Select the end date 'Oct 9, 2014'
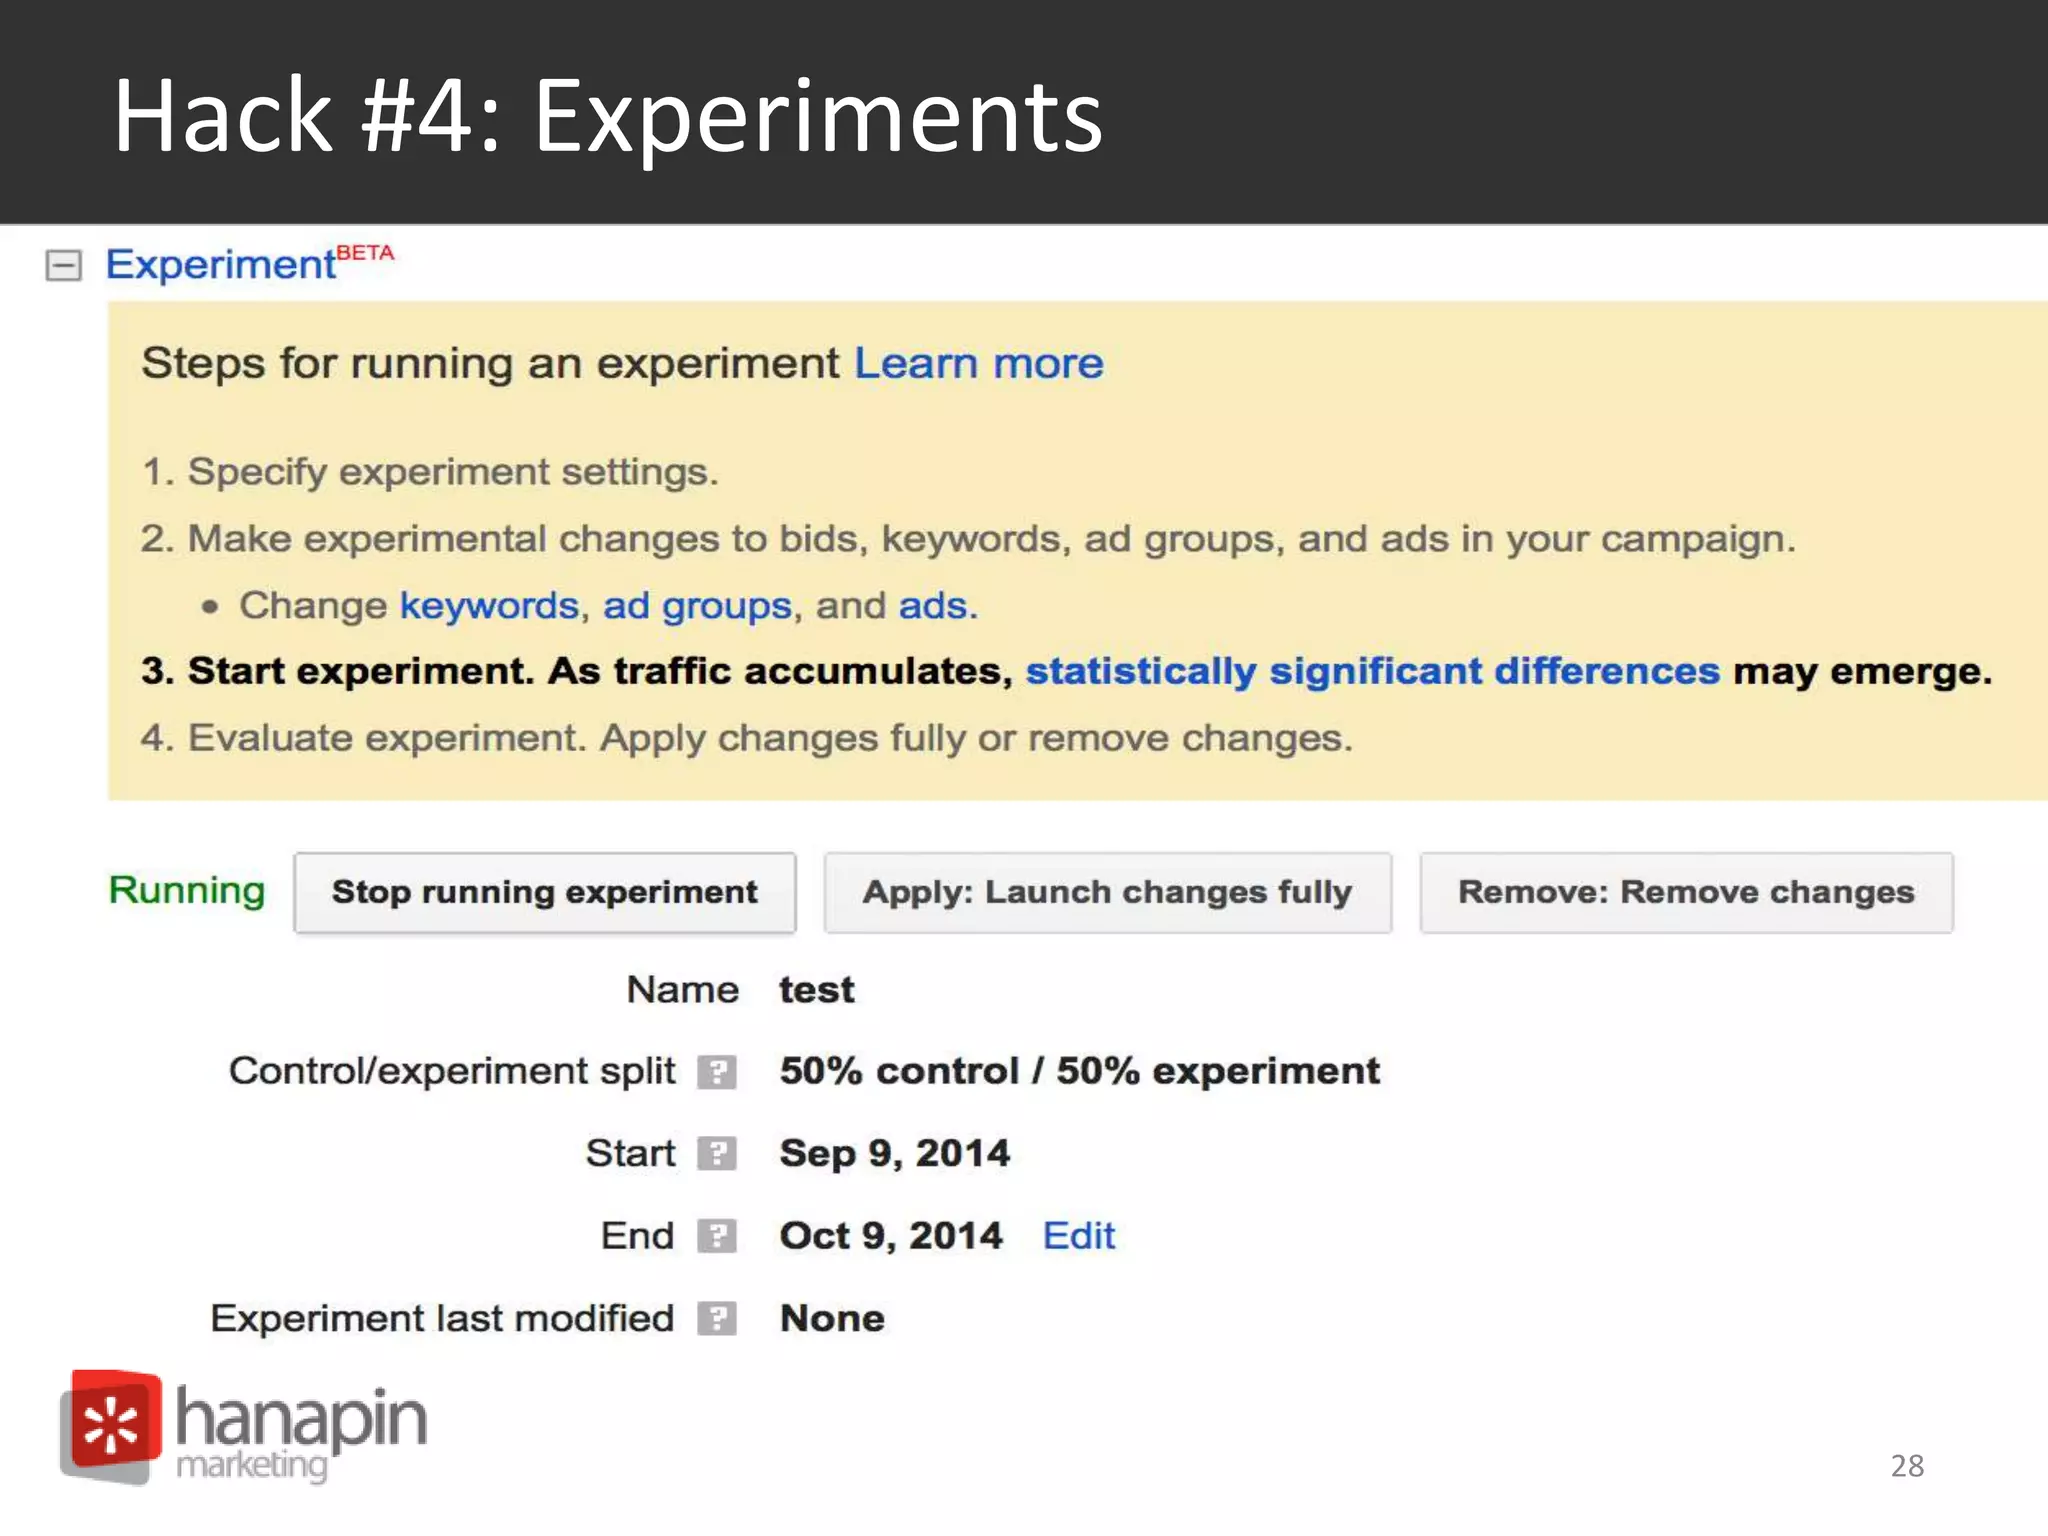The width and height of the screenshot is (2048, 1536). pyautogui.click(x=891, y=1236)
